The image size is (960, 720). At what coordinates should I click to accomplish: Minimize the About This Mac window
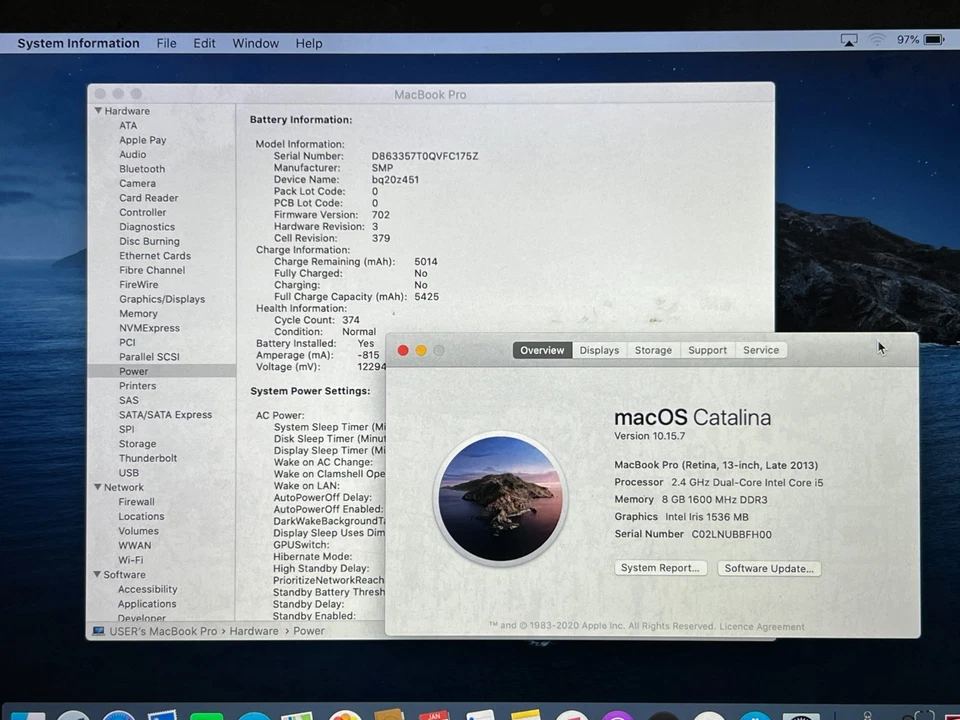[421, 350]
